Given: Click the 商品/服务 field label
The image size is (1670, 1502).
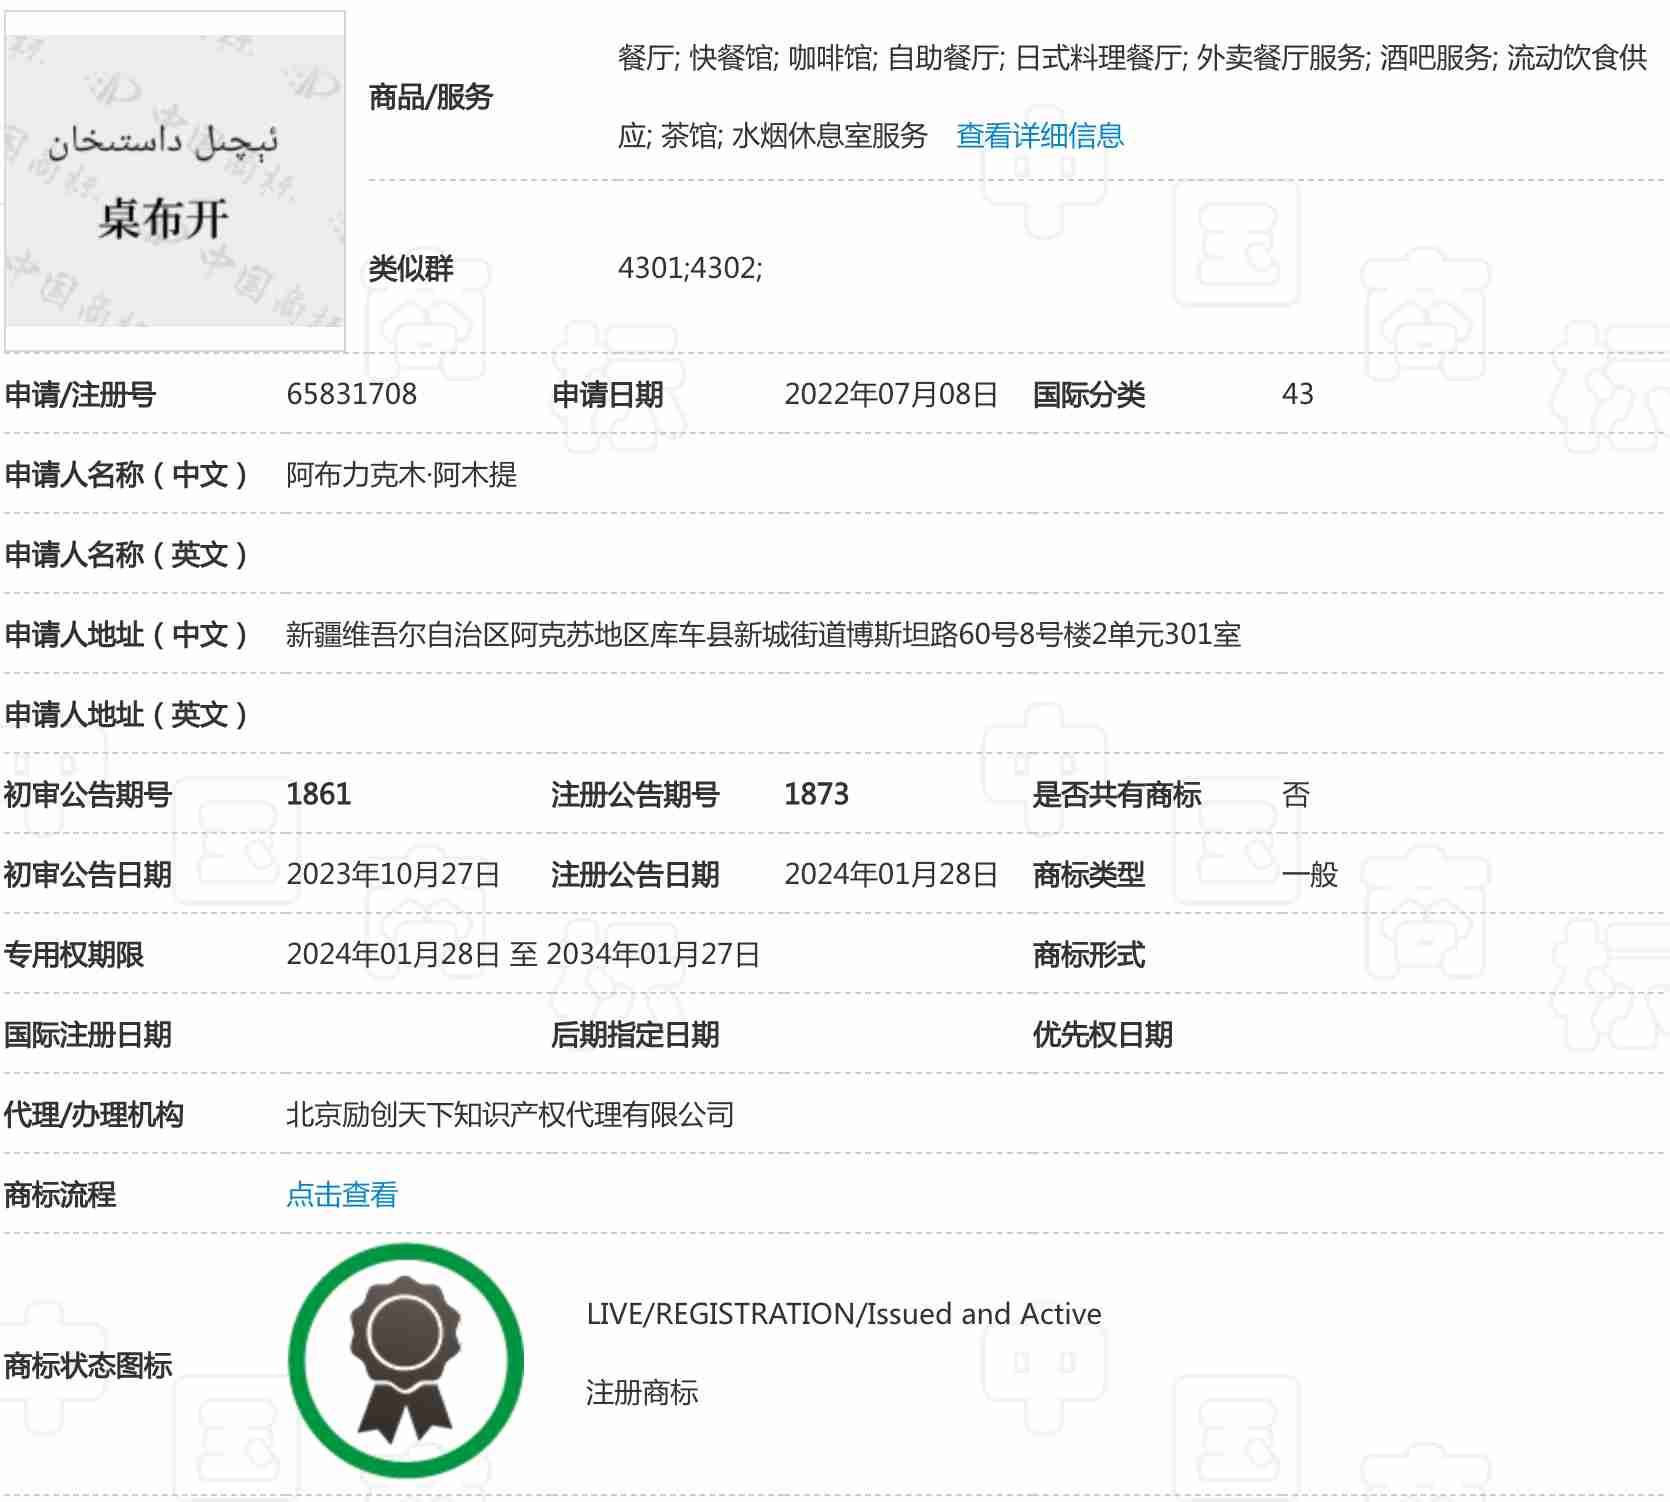Looking at the screenshot, I should [x=430, y=97].
